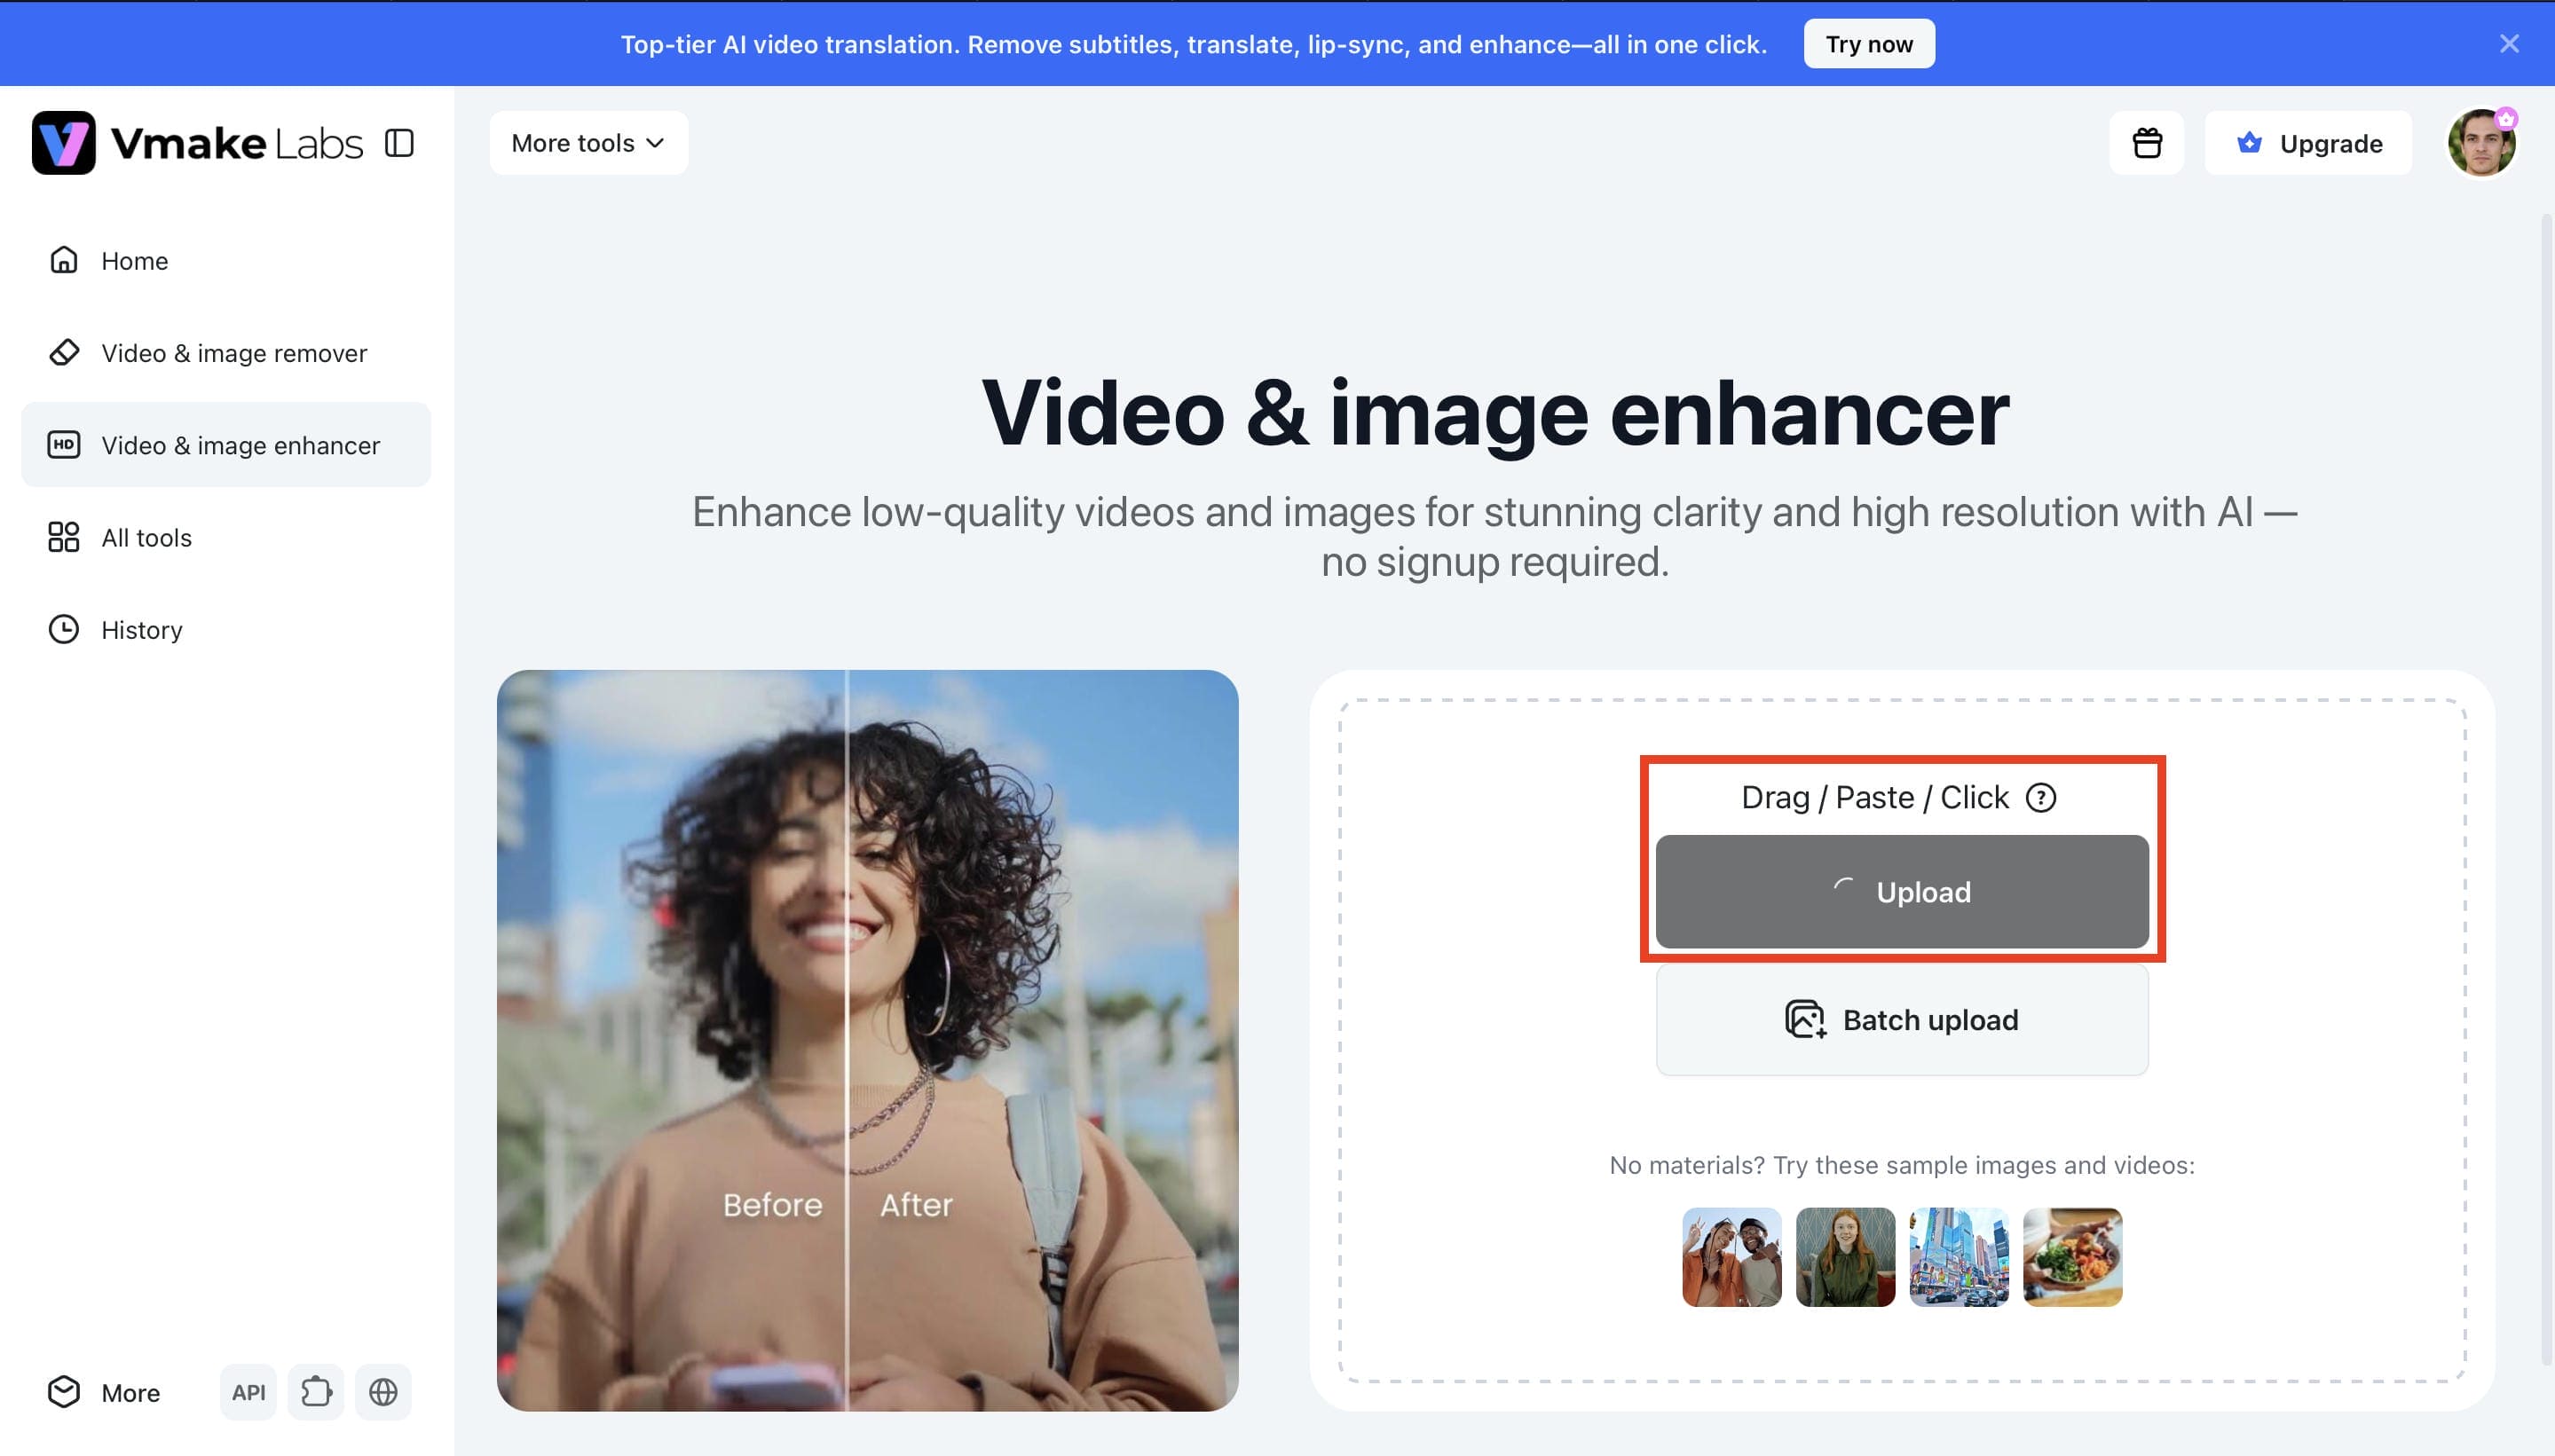The height and width of the screenshot is (1456, 2555).
Task: Click the API button at sidebar bottom
Action: pos(248,1392)
